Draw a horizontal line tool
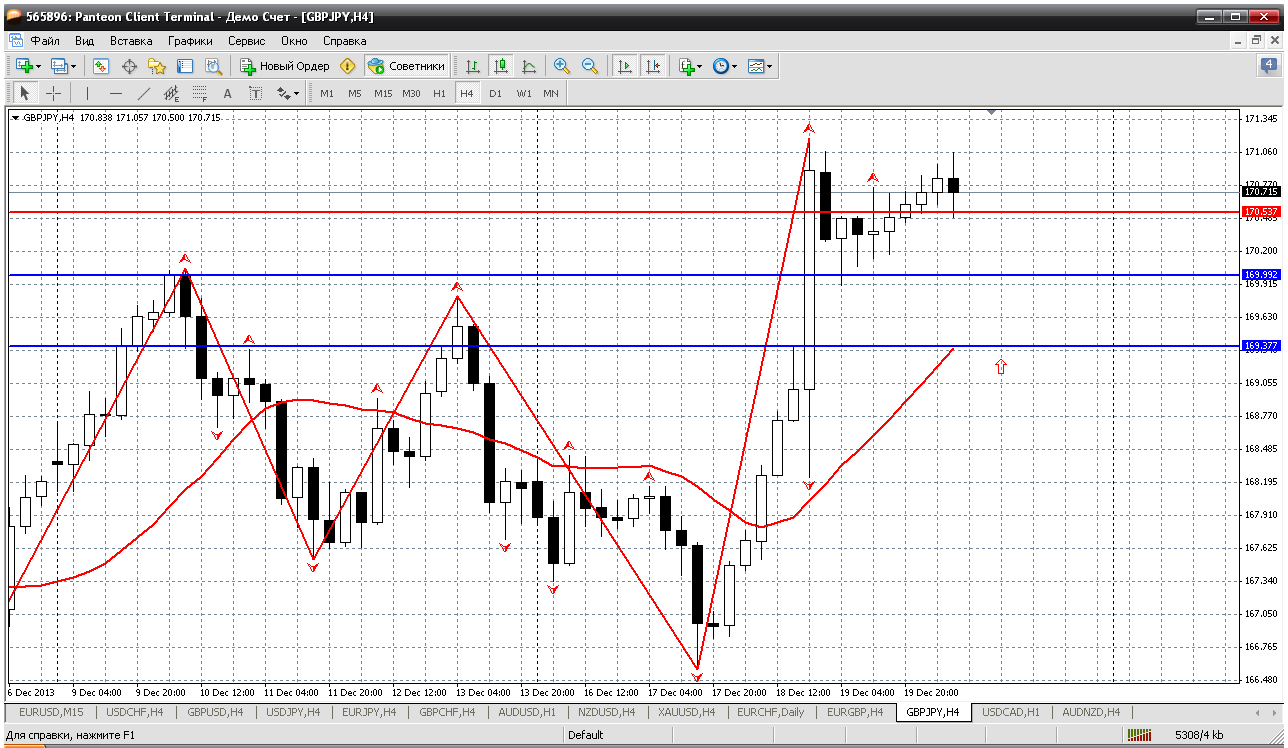The image size is (1288, 748). (115, 93)
